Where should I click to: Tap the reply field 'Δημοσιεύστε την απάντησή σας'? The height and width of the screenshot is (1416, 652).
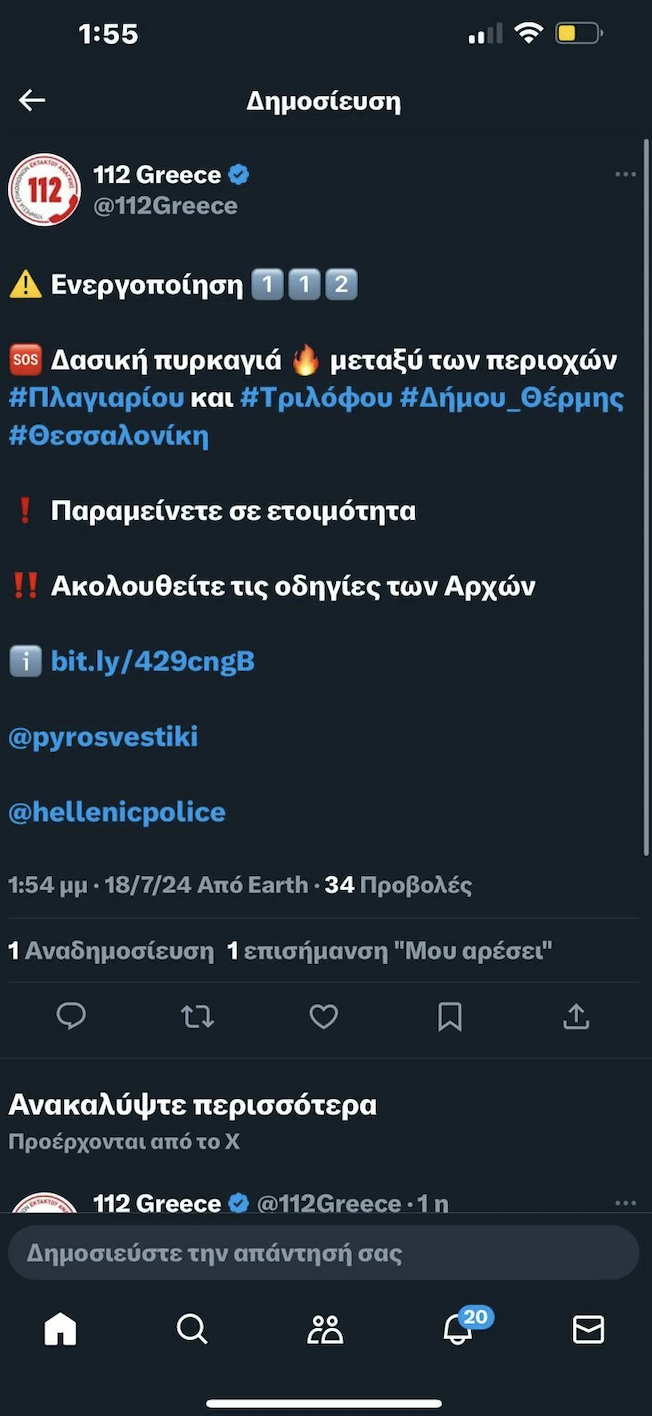coord(323,1253)
